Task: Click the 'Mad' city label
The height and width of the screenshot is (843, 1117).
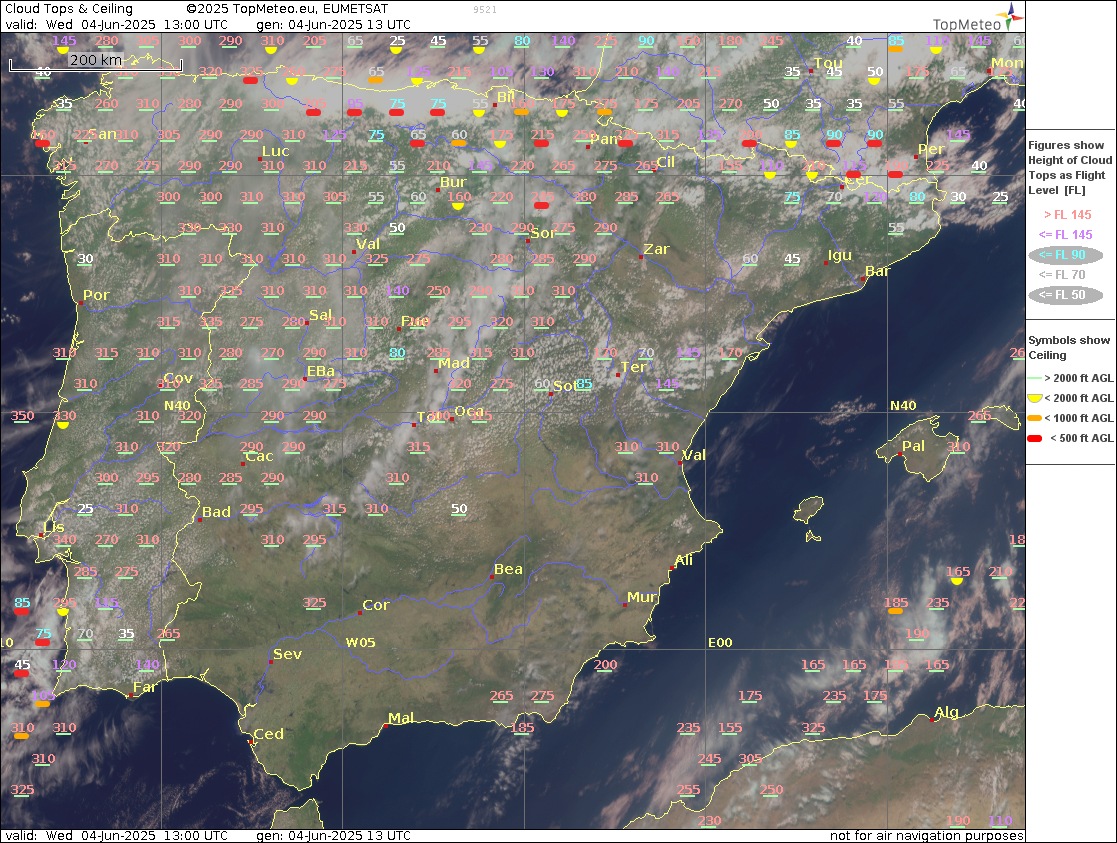Action: pyautogui.click(x=454, y=363)
